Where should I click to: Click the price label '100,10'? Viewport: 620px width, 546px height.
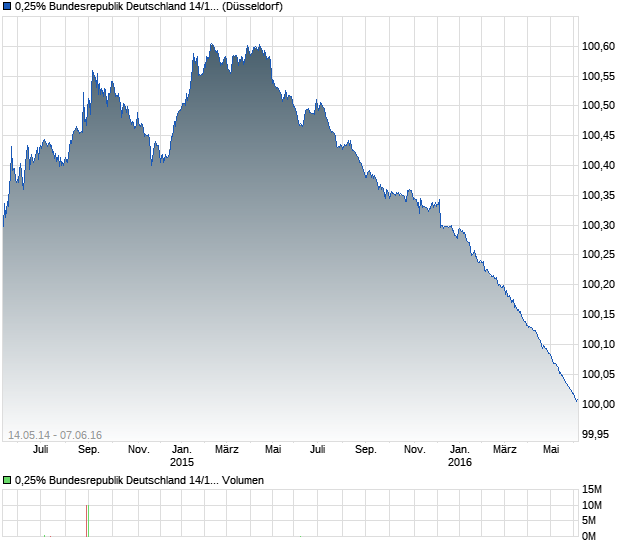(x=598, y=344)
